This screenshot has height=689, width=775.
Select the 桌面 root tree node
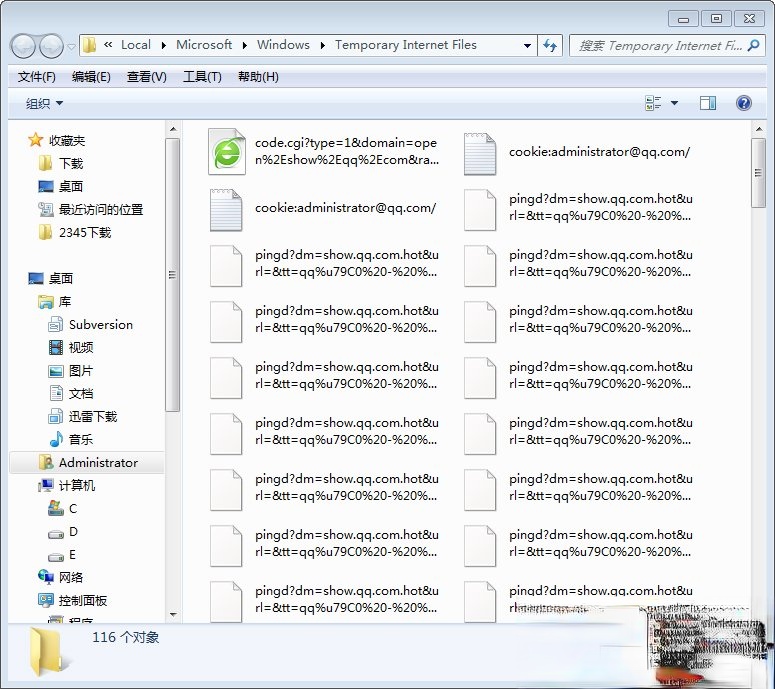51,278
